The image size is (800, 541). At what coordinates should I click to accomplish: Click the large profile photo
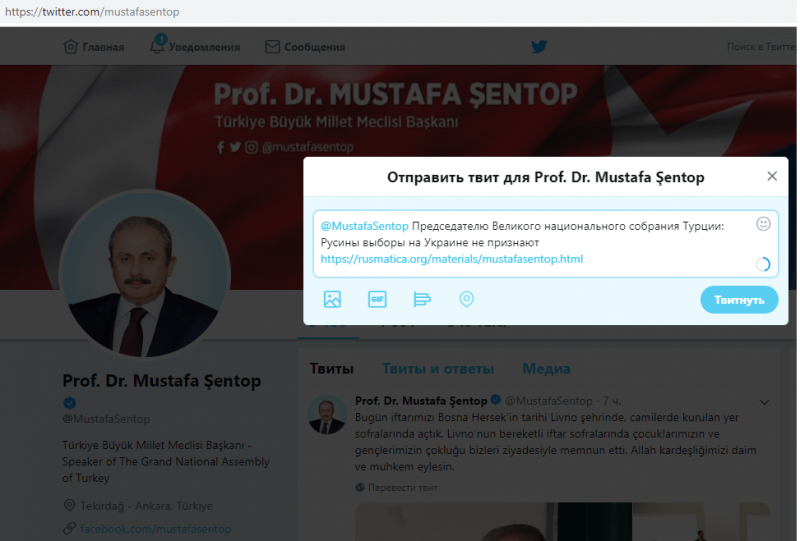coord(145,275)
